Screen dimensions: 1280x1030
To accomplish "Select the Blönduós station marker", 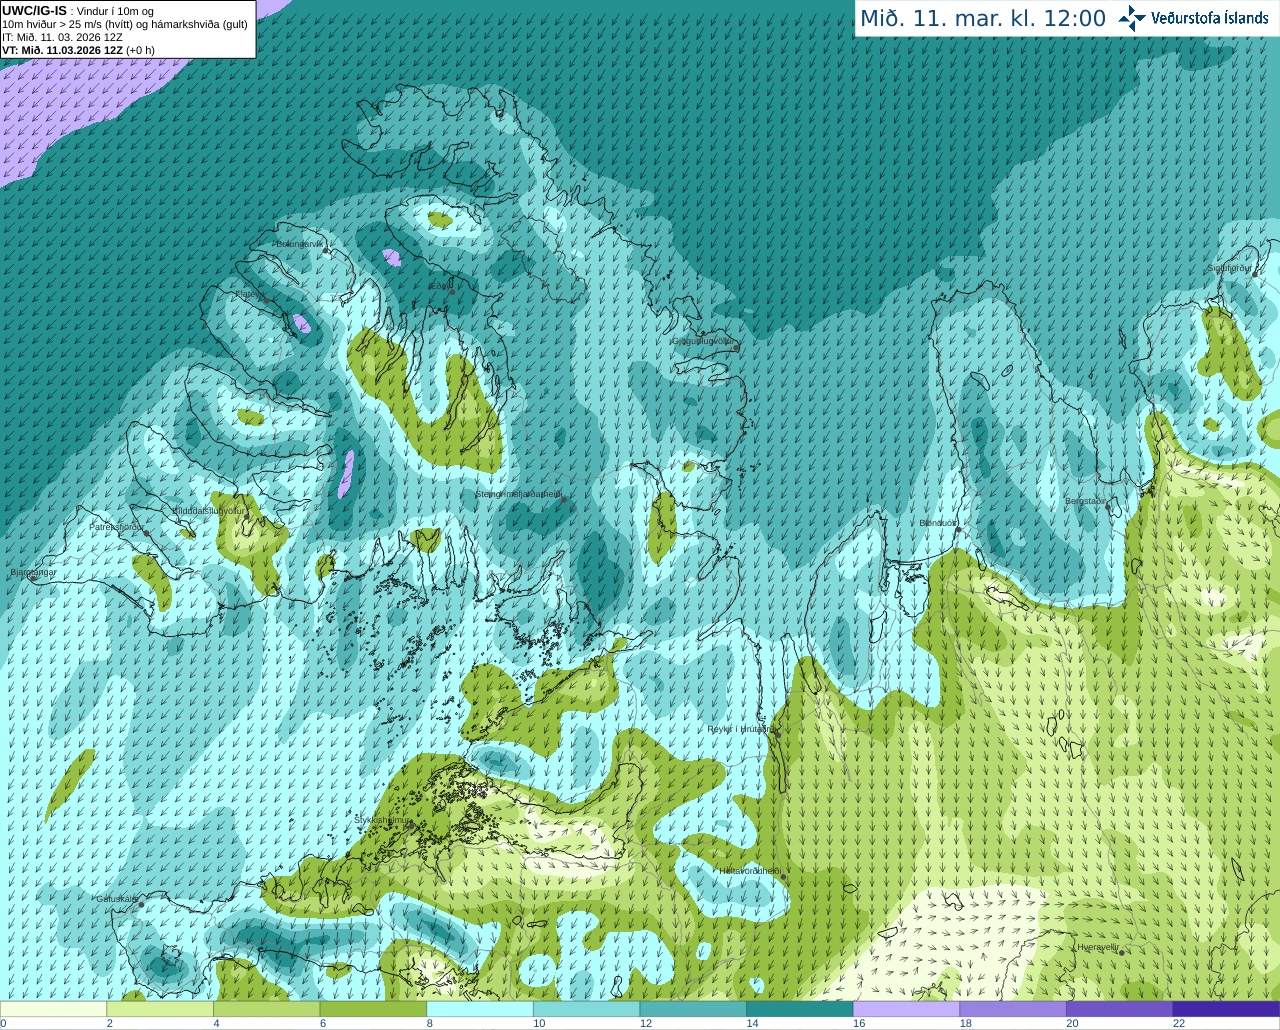I will 958,530.
